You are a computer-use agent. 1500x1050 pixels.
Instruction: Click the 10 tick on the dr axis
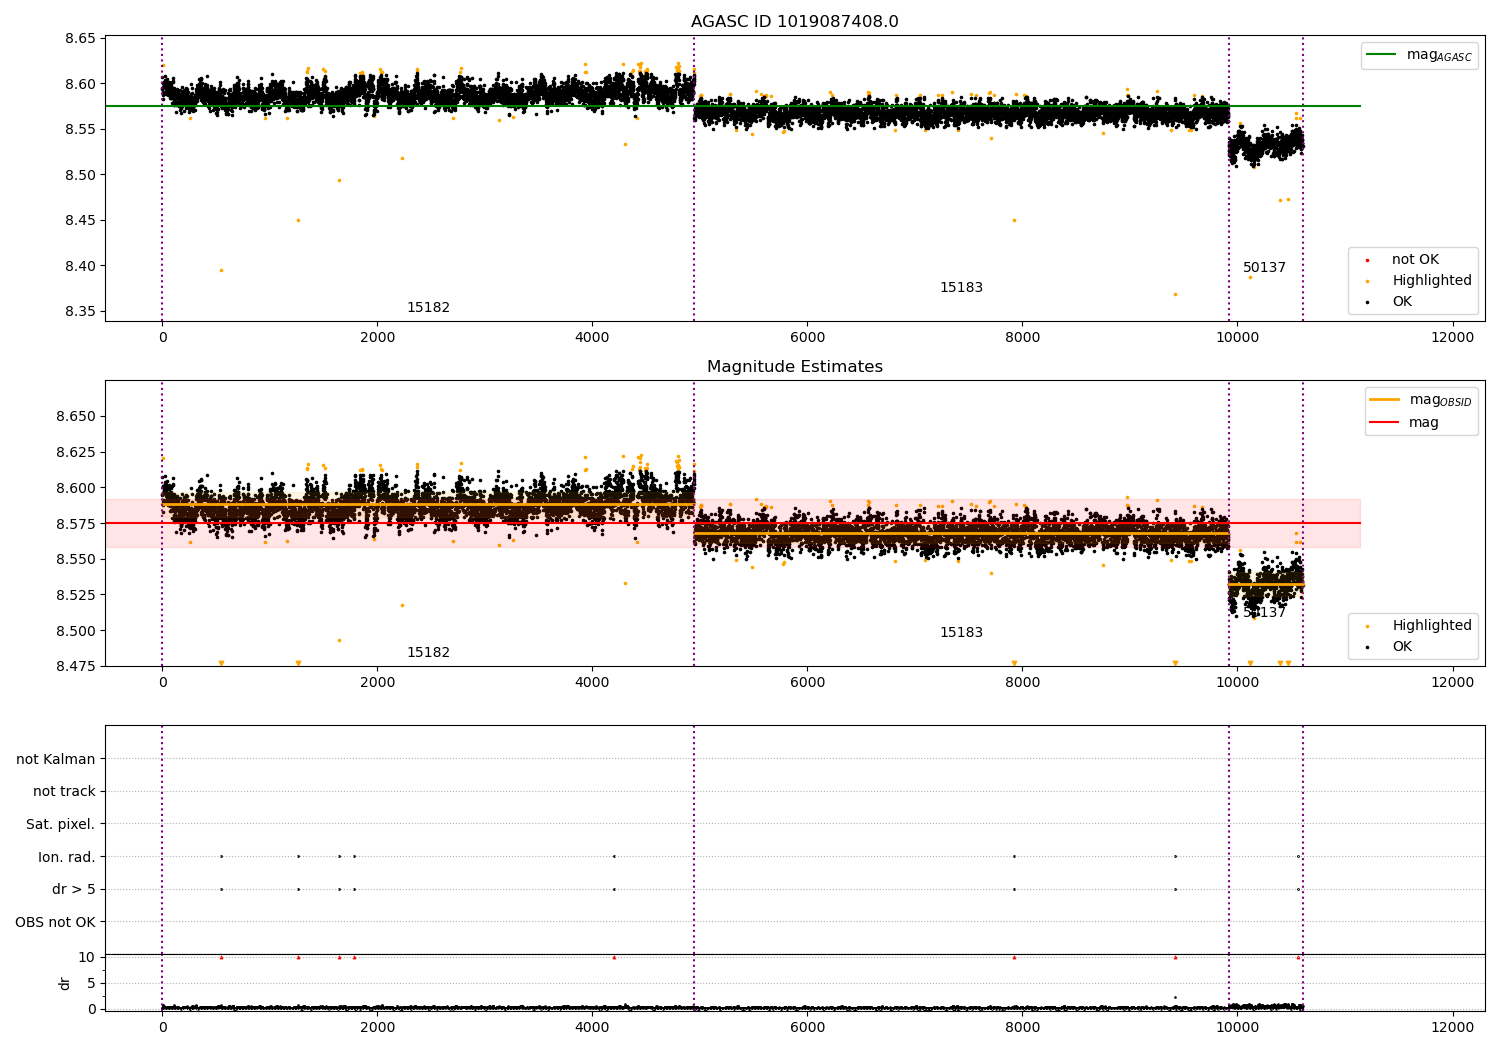(87, 958)
